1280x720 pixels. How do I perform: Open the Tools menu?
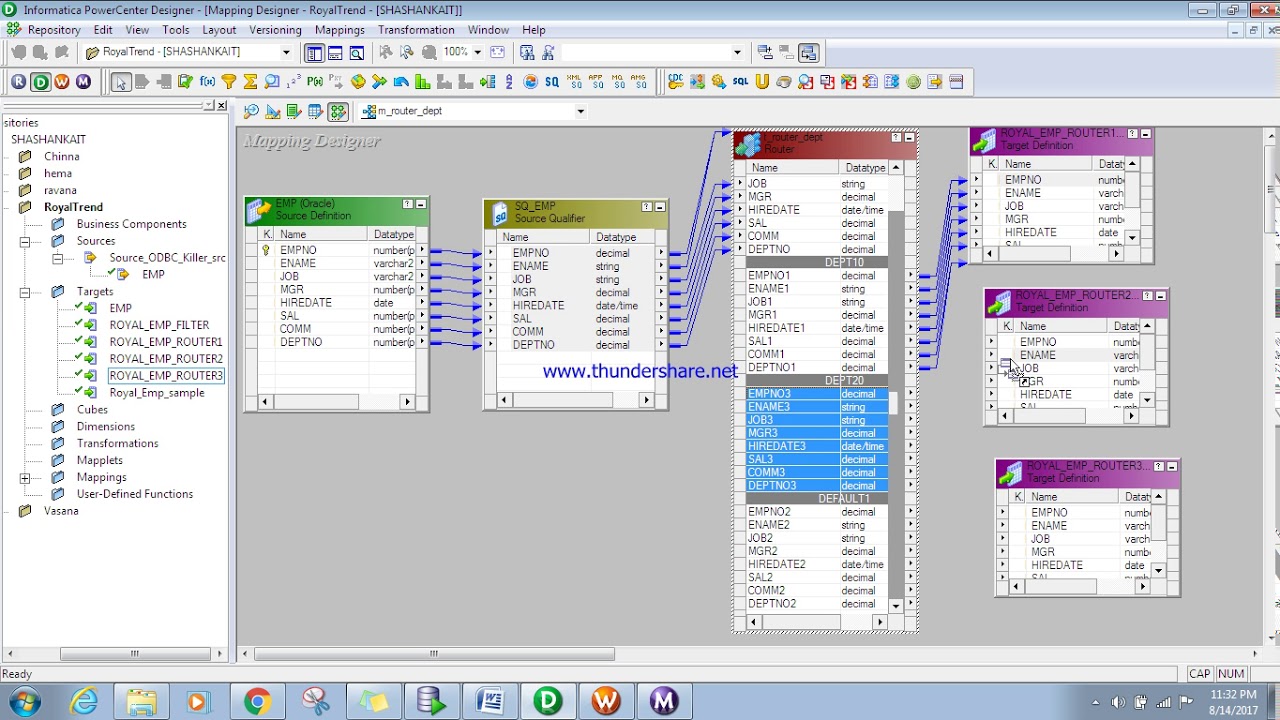click(x=176, y=30)
